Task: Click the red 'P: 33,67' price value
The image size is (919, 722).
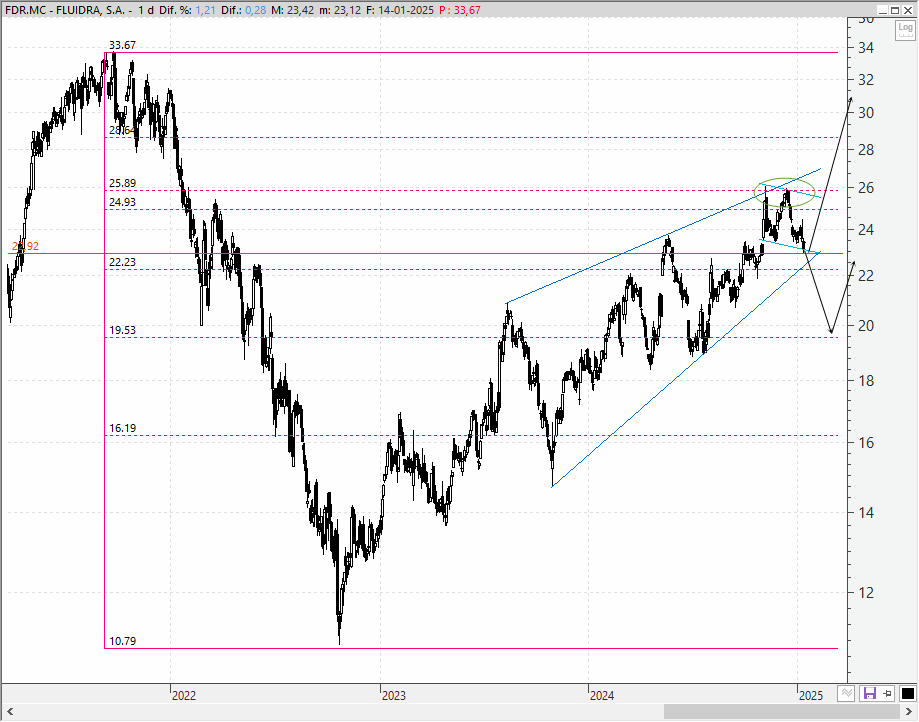Action: pos(460,10)
